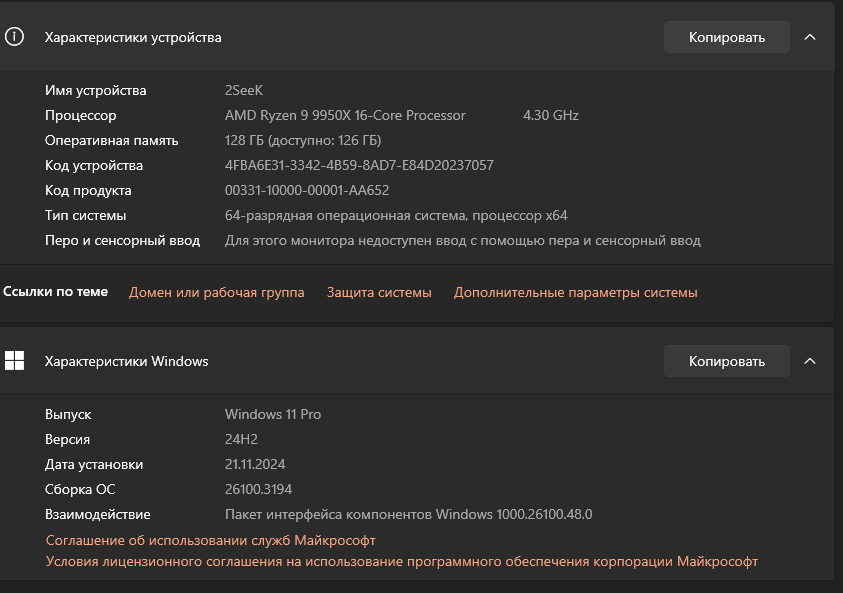
Task: Click the product code 00331-10000-00001-AA652
Action: point(307,190)
